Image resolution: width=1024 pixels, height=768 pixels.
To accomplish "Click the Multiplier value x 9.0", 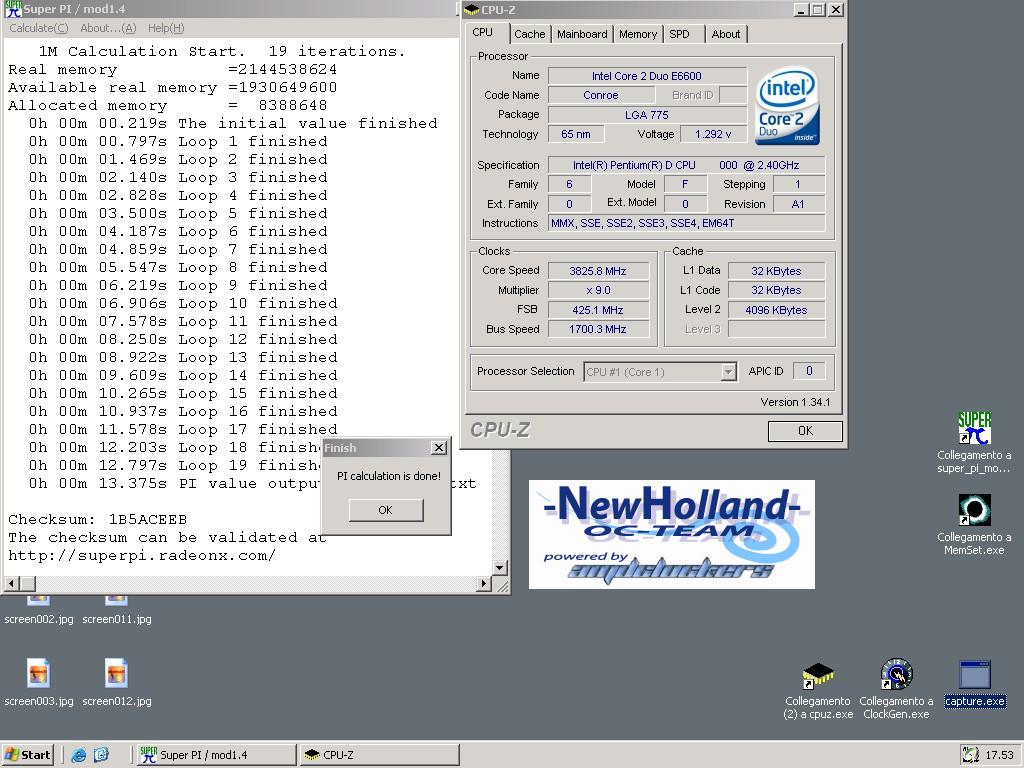I will 598,290.
